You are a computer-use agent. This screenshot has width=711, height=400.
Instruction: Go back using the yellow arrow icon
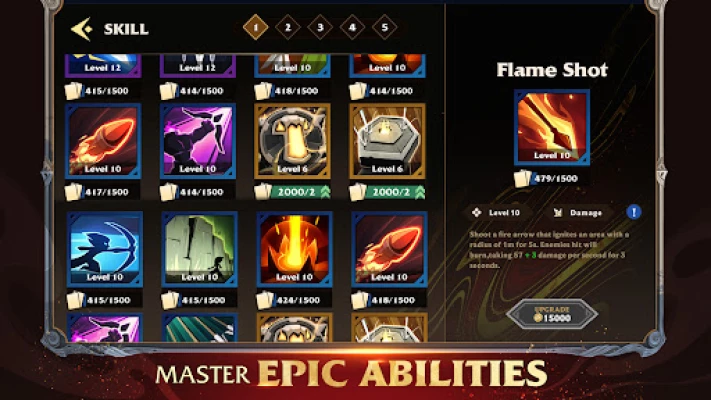click(x=82, y=29)
